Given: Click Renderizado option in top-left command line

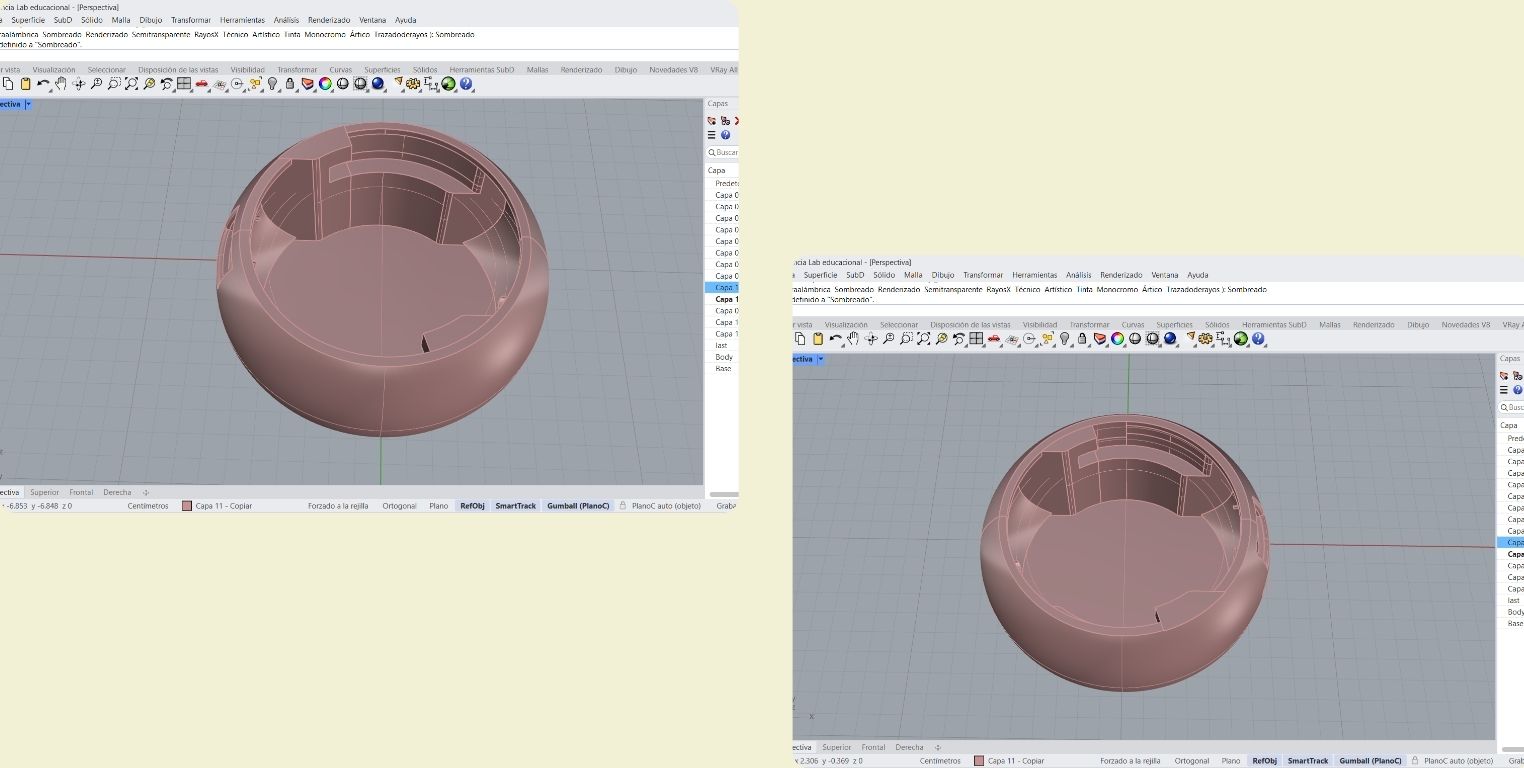Looking at the screenshot, I should point(106,34).
